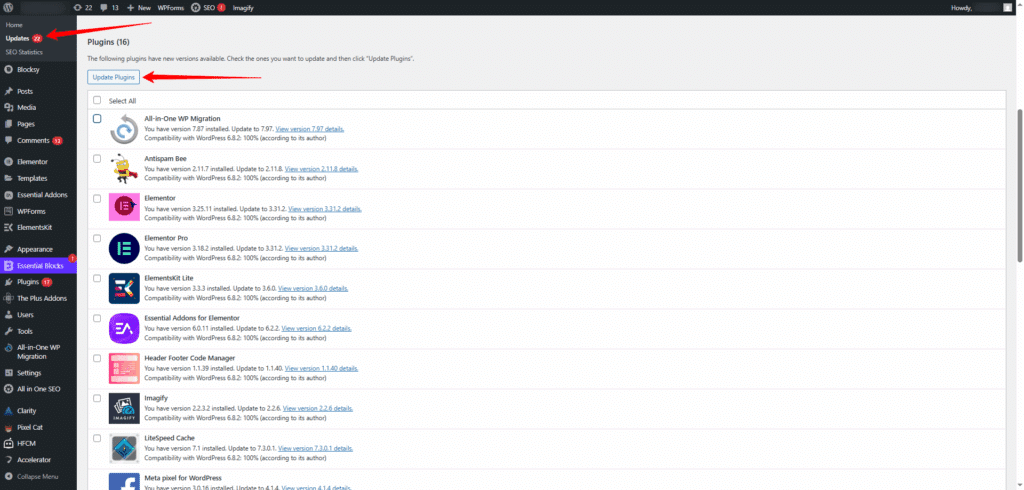Screen dimensions: 1024x490
Task: Click The Plus Addons sidebar icon
Action: click(x=8, y=298)
